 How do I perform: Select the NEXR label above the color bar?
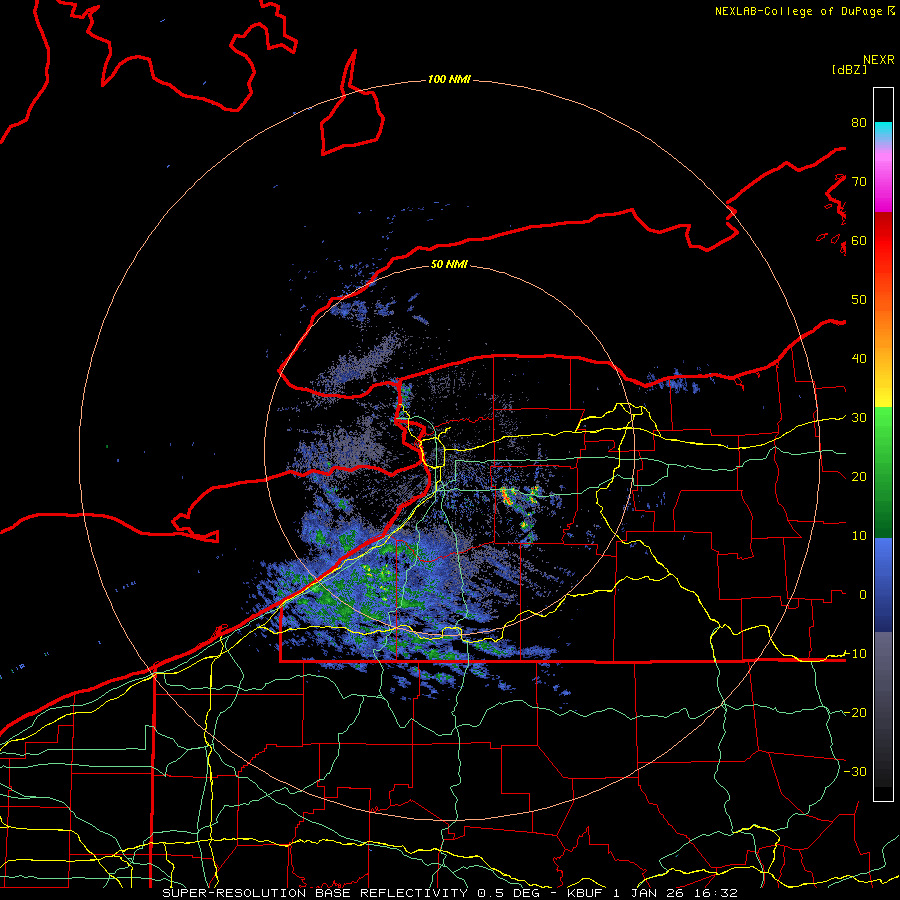point(879,60)
